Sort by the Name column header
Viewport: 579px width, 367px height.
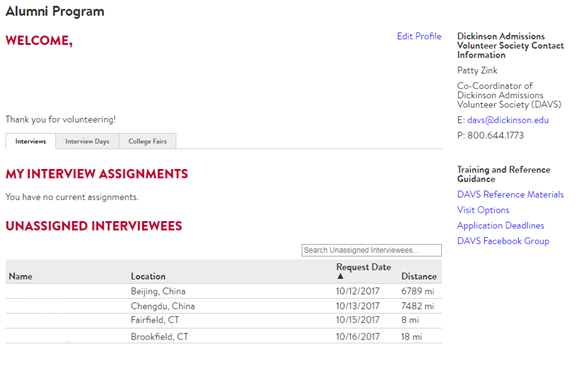coord(20,276)
